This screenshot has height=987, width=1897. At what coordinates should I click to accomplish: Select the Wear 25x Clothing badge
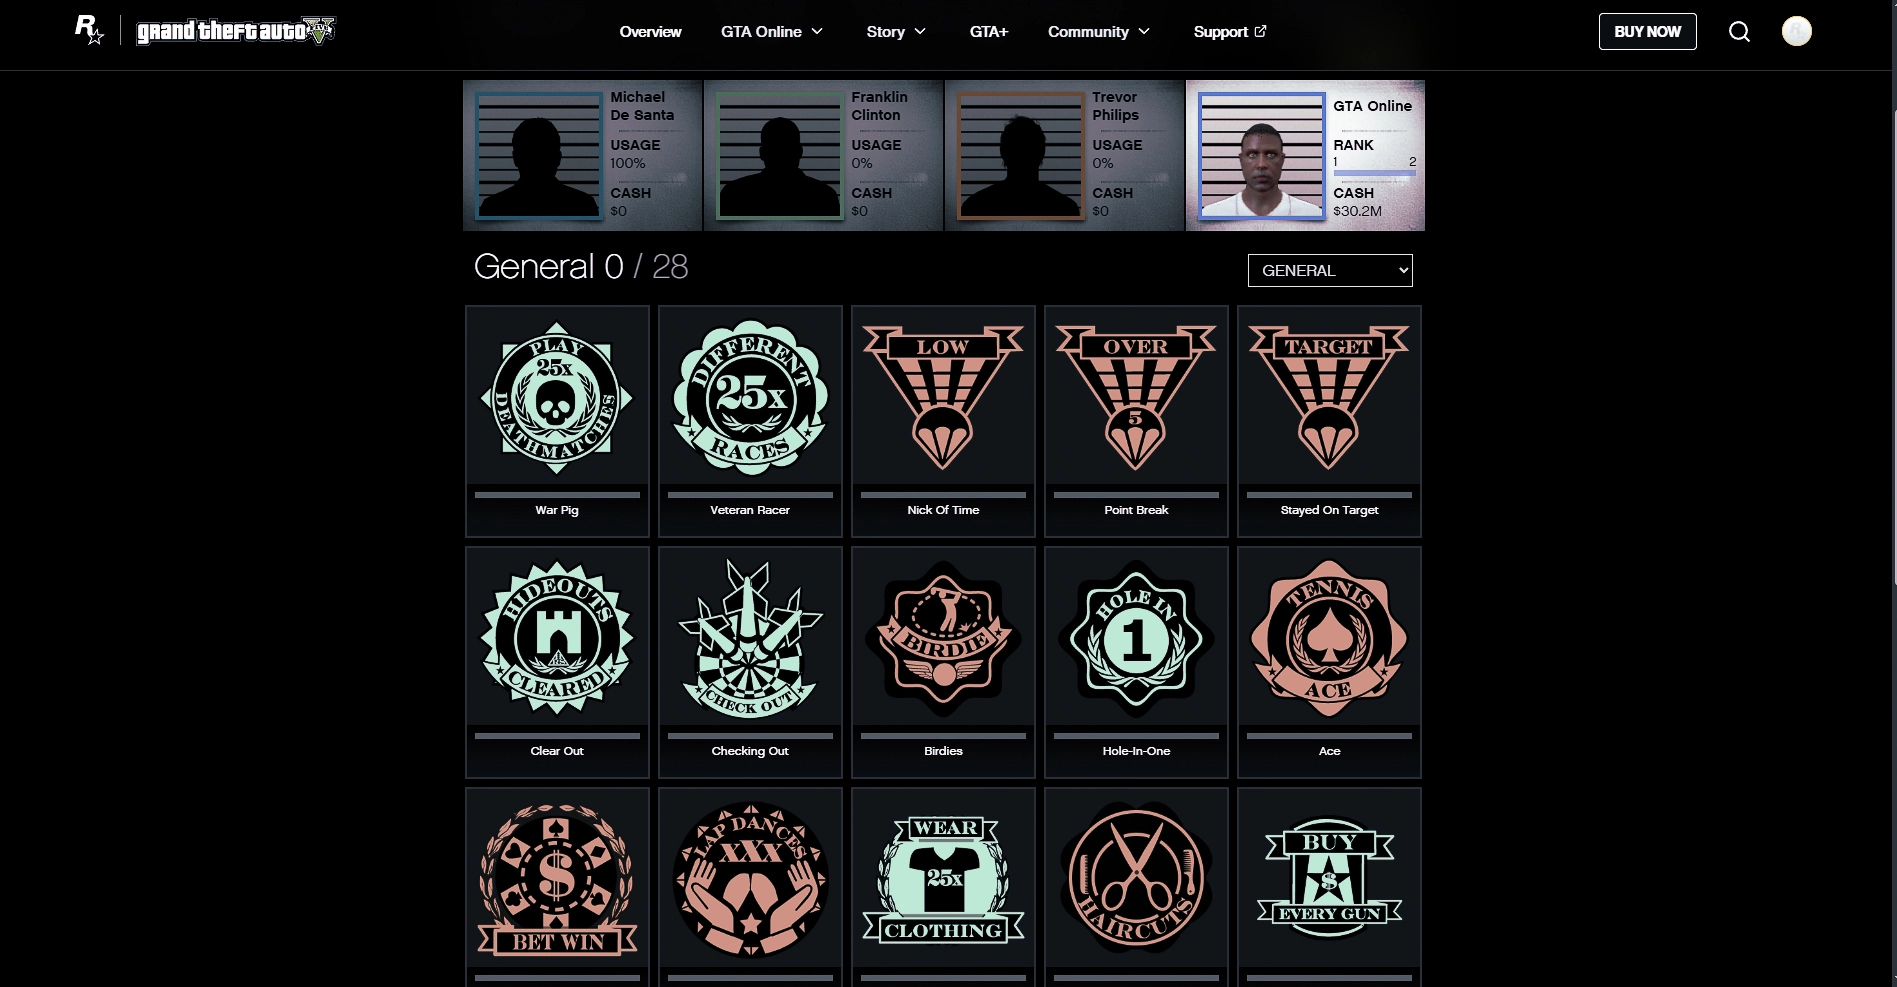943,880
